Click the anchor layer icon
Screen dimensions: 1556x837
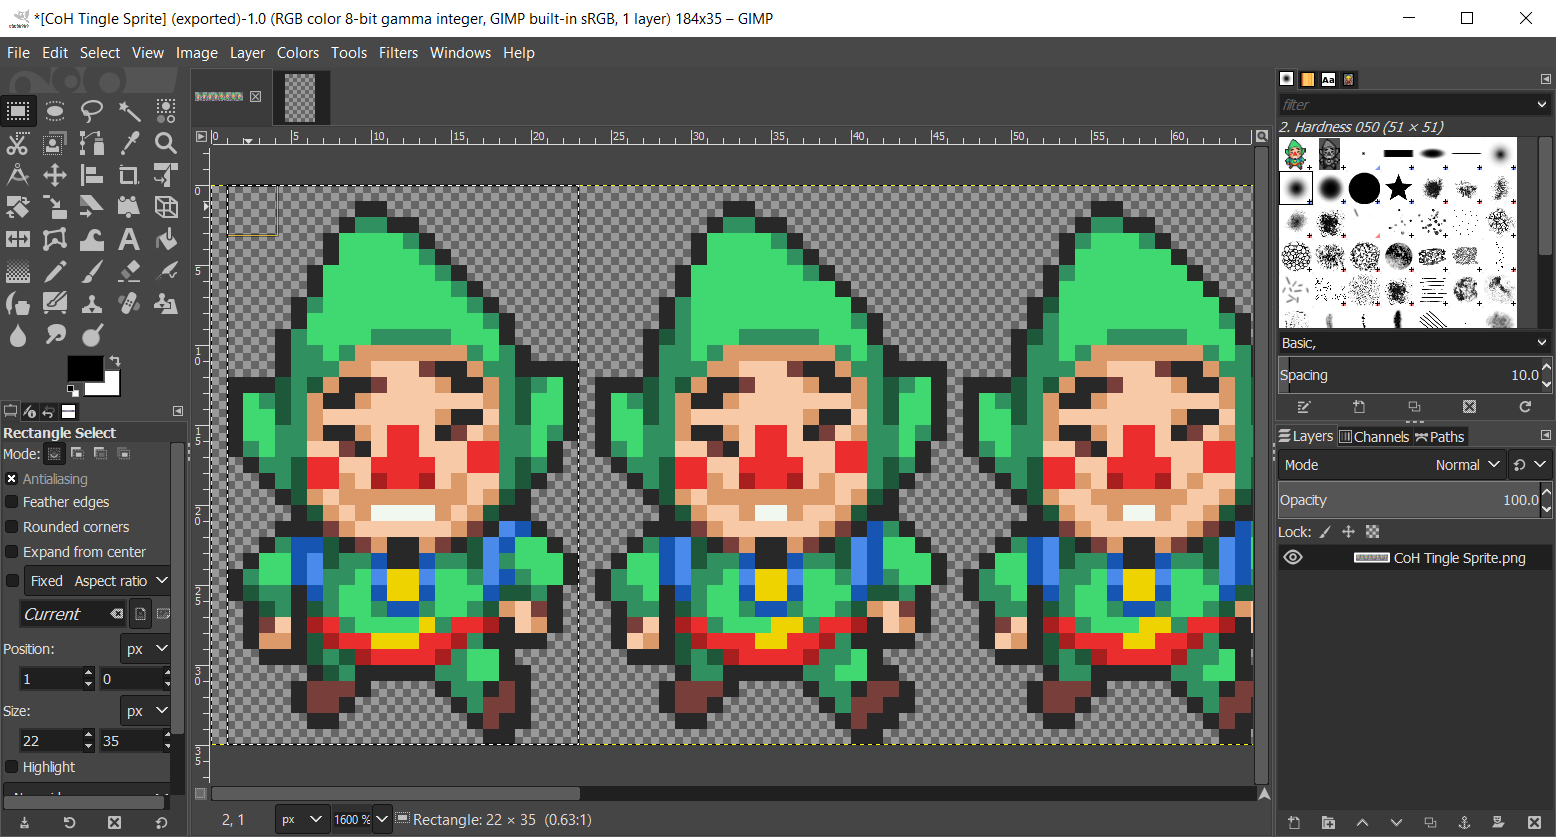click(x=1463, y=823)
